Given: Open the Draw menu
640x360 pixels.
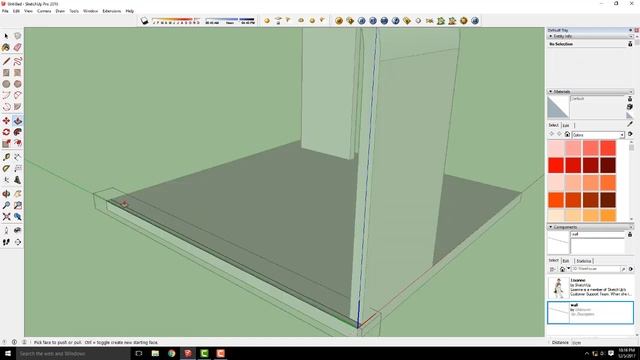Looking at the screenshot, I should (x=60, y=11).
